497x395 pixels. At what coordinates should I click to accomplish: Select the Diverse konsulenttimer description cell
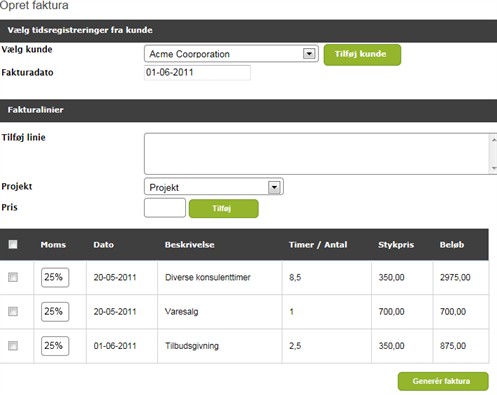coord(220,277)
